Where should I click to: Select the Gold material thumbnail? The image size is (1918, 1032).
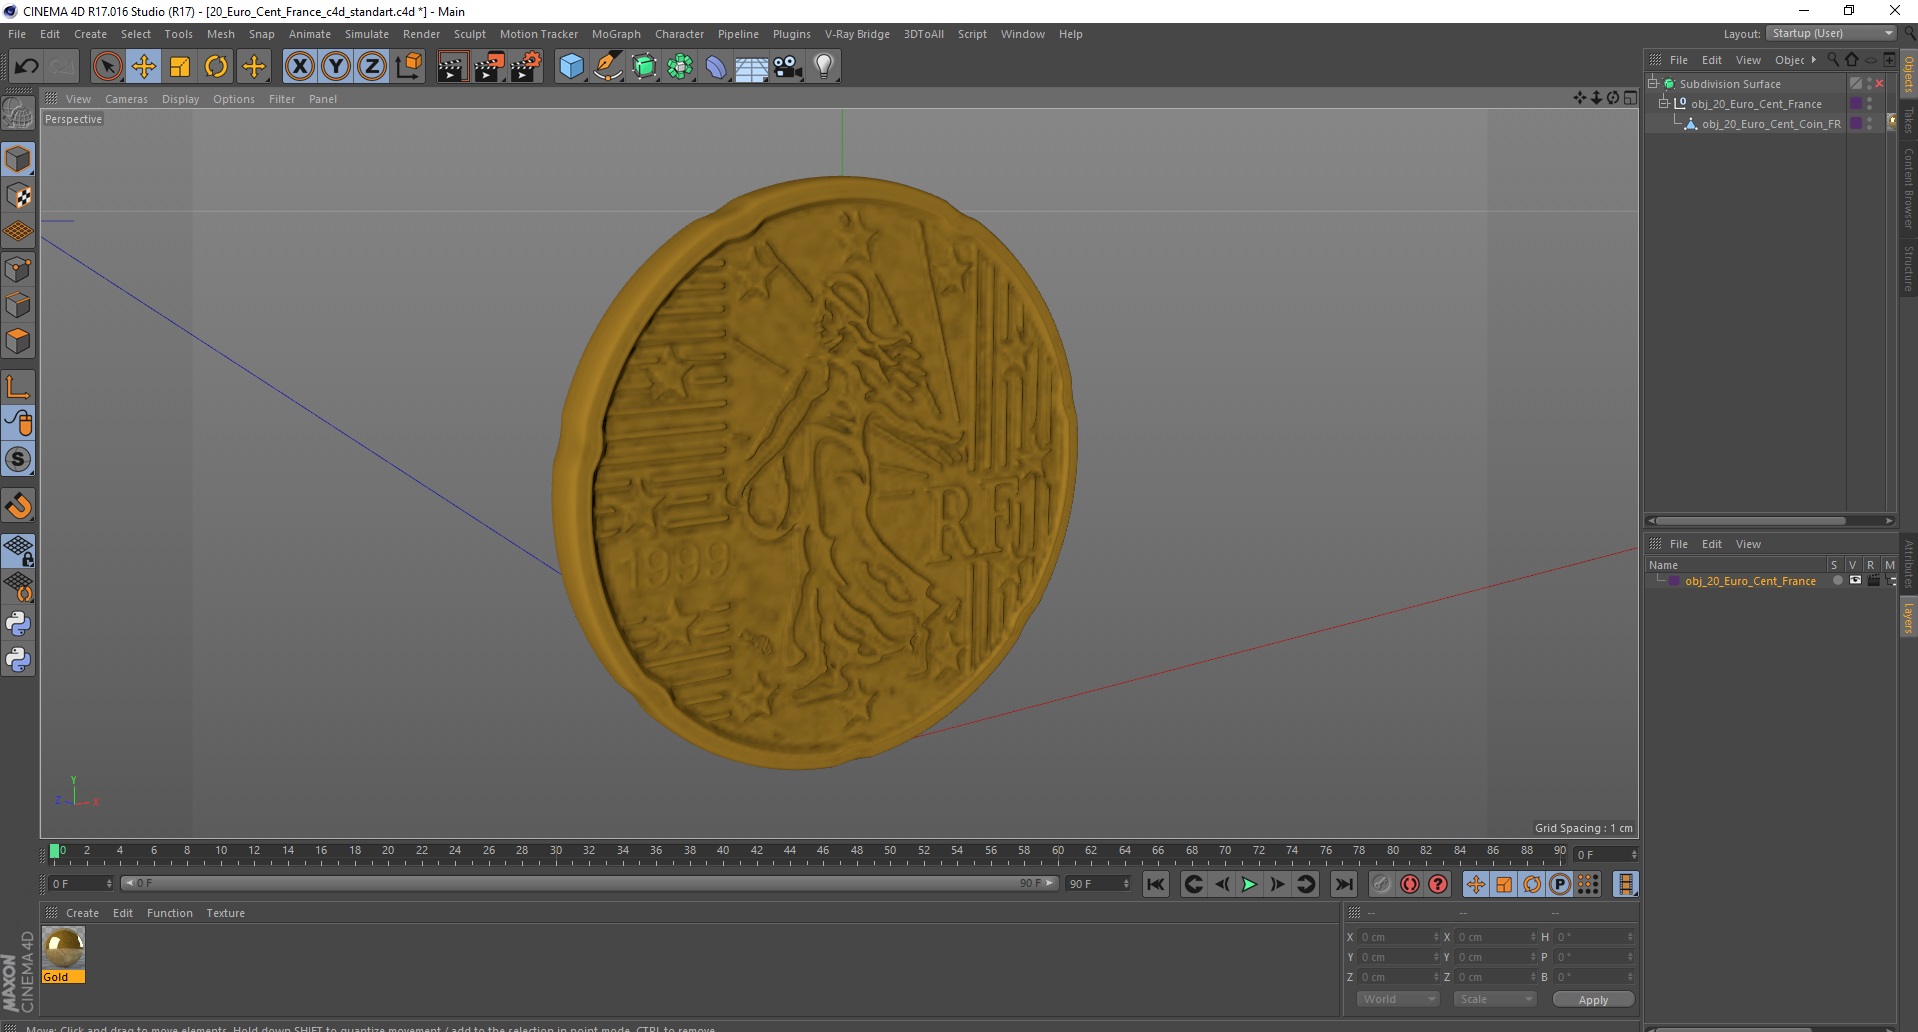[x=63, y=948]
